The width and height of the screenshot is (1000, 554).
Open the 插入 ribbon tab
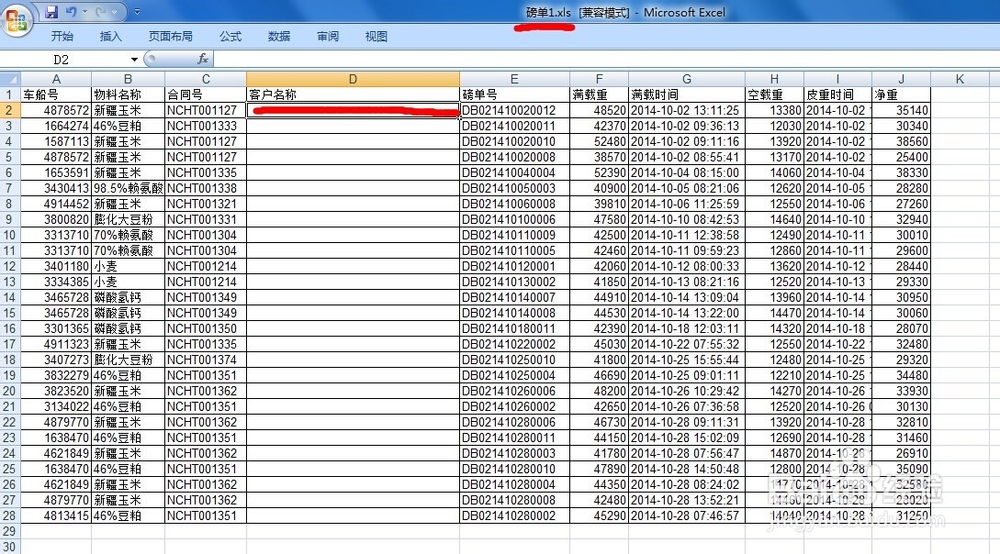(110, 36)
